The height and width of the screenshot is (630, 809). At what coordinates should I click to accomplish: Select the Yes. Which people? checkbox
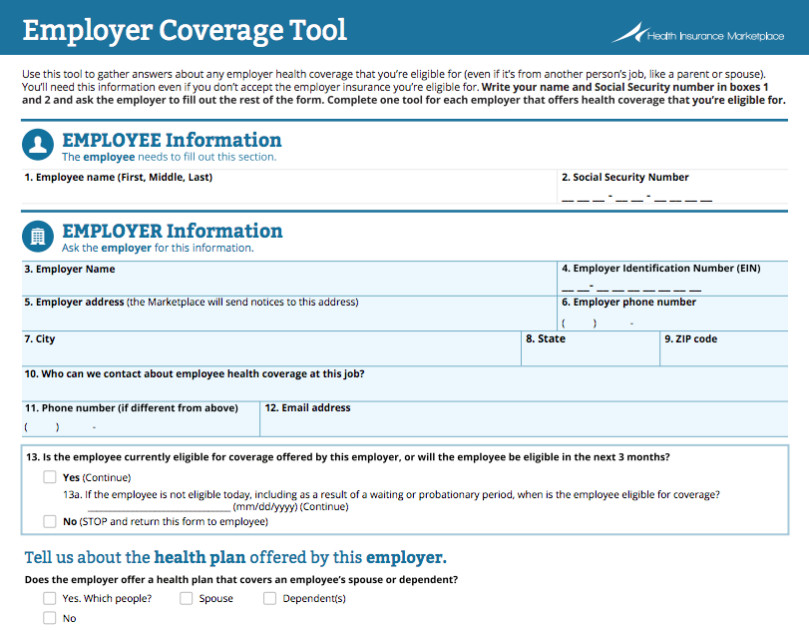tap(48, 597)
